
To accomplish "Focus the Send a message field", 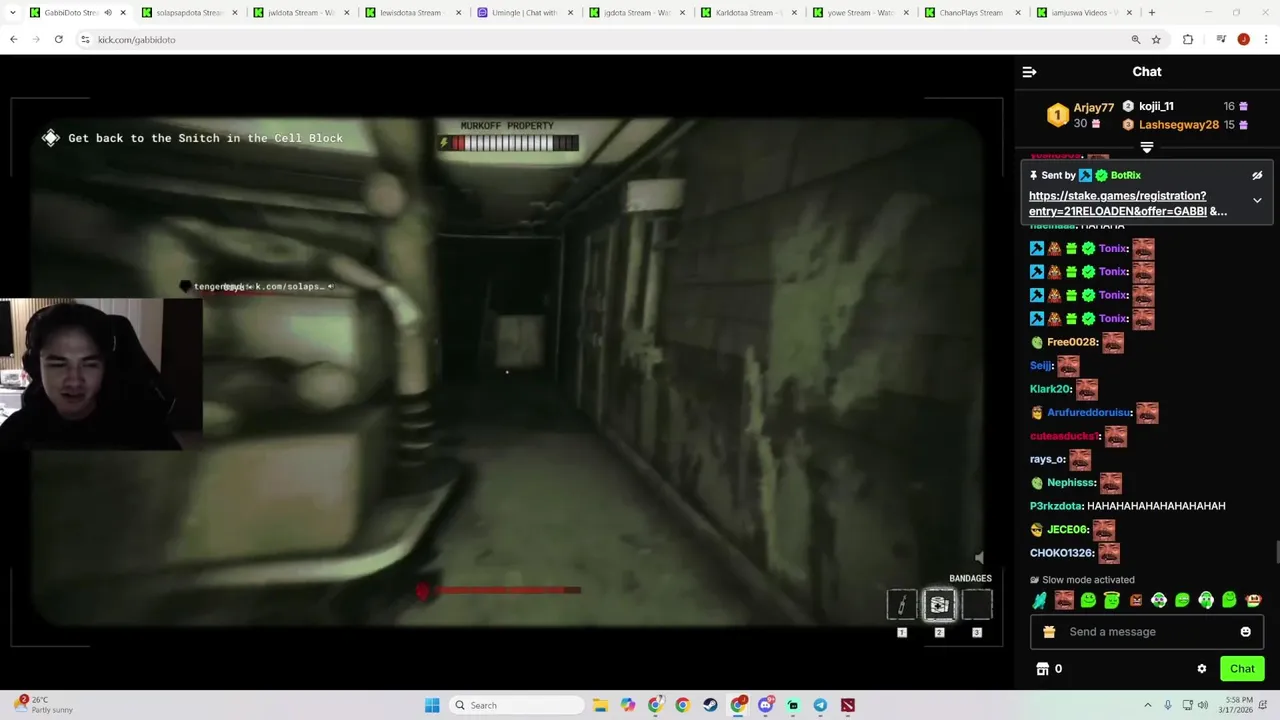I will click(1147, 632).
